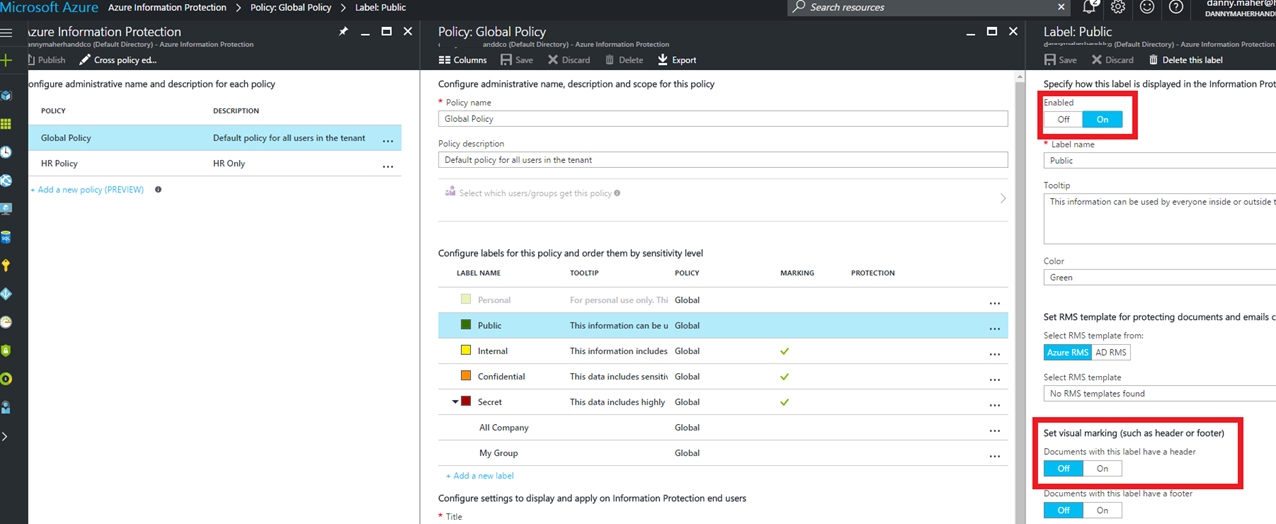Open the ellipsis menu for HR Policy row
1276x524 pixels.
pos(388,166)
